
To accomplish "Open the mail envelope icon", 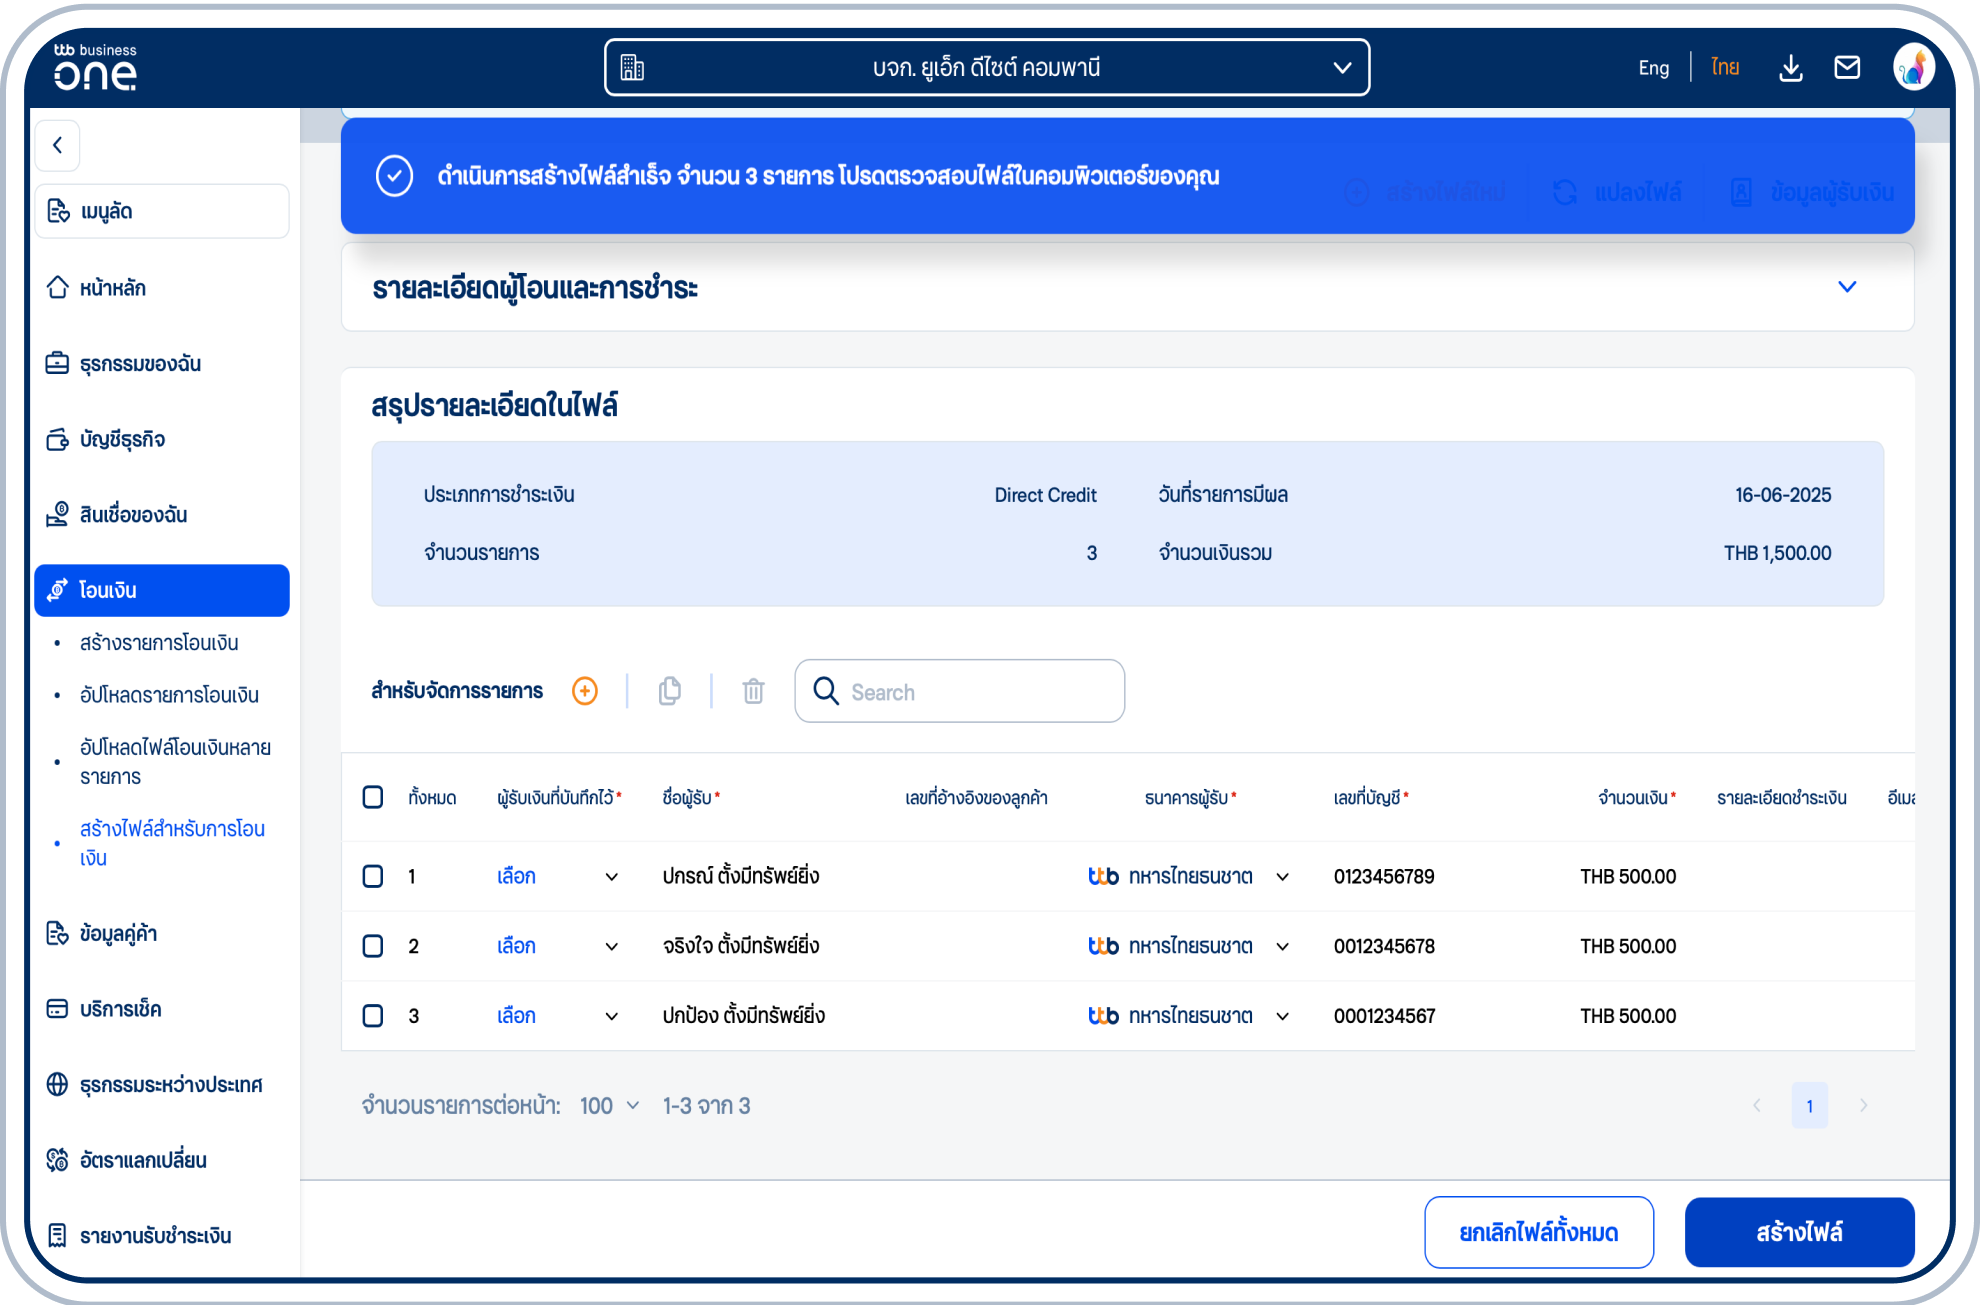I will click(1847, 68).
